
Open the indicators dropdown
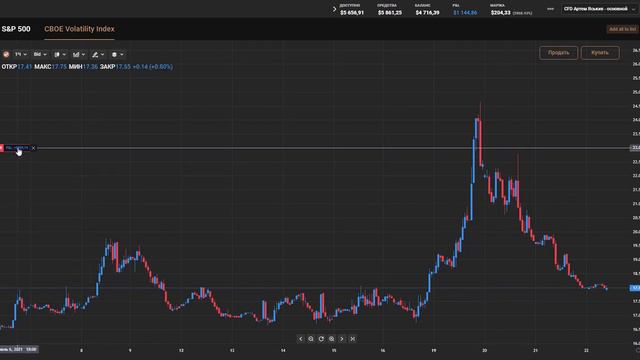pyautogui.click(x=79, y=54)
